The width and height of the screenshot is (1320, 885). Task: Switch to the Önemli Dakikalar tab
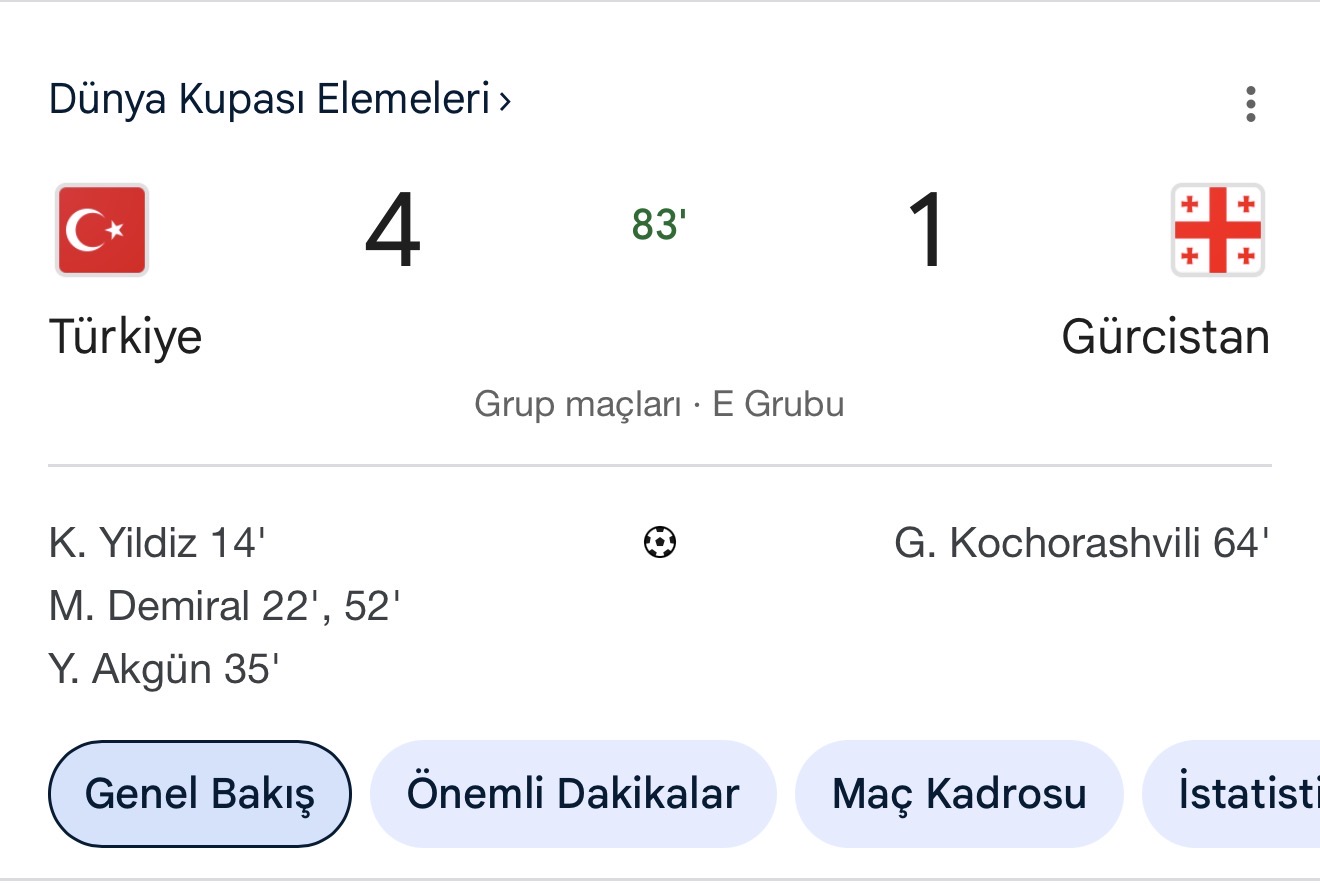[573, 794]
